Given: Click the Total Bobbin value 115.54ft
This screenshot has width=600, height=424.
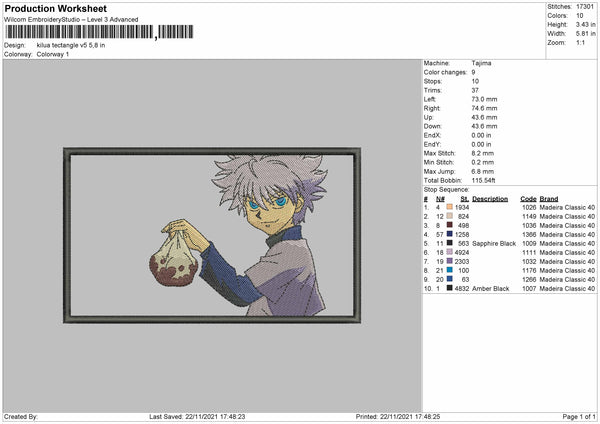Looking at the screenshot, I should tap(483, 180).
